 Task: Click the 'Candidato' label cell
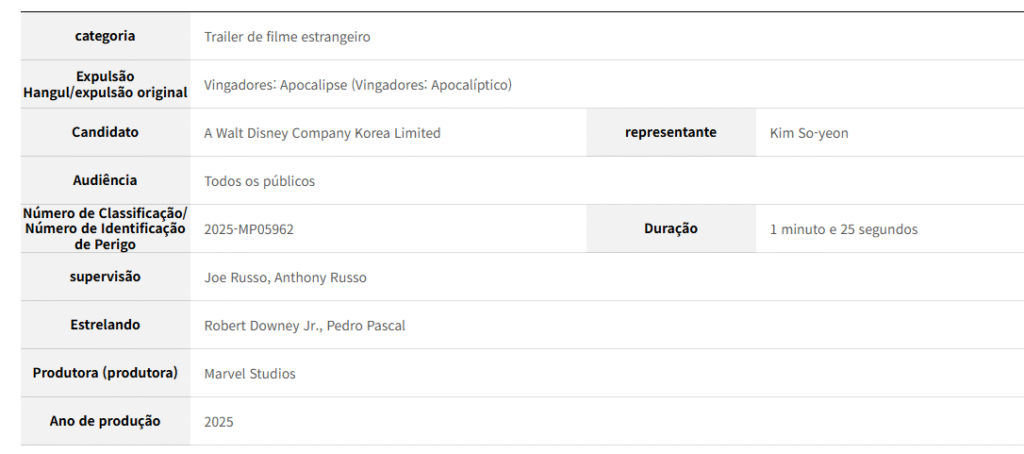tap(105, 132)
